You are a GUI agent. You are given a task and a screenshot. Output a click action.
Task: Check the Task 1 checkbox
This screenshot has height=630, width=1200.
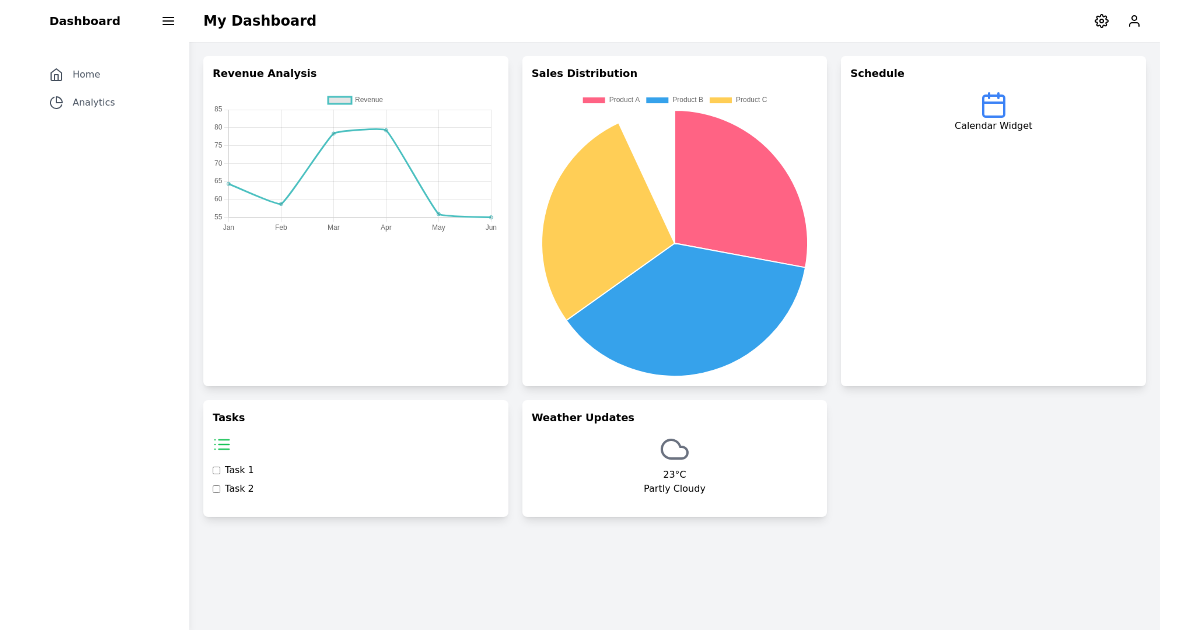pyautogui.click(x=216, y=469)
